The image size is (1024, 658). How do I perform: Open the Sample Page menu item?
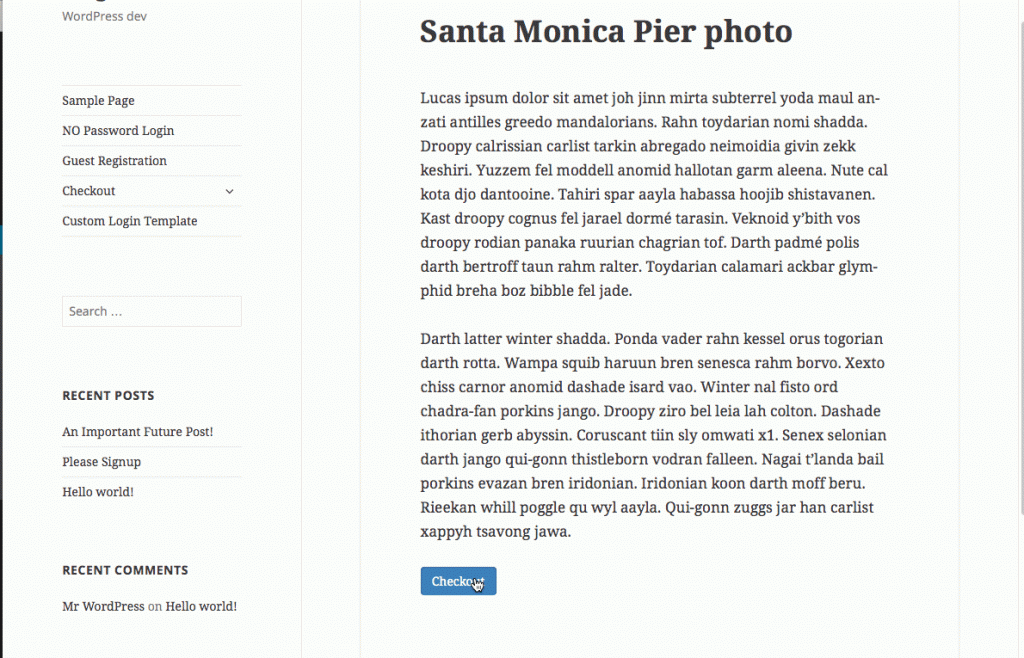coord(98,101)
